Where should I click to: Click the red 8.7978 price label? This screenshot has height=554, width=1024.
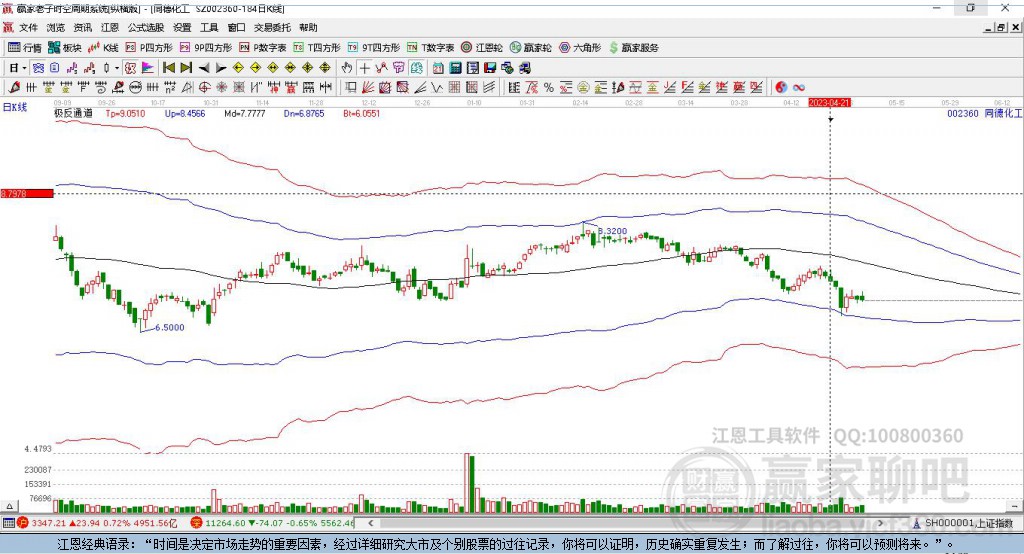(27, 193)
